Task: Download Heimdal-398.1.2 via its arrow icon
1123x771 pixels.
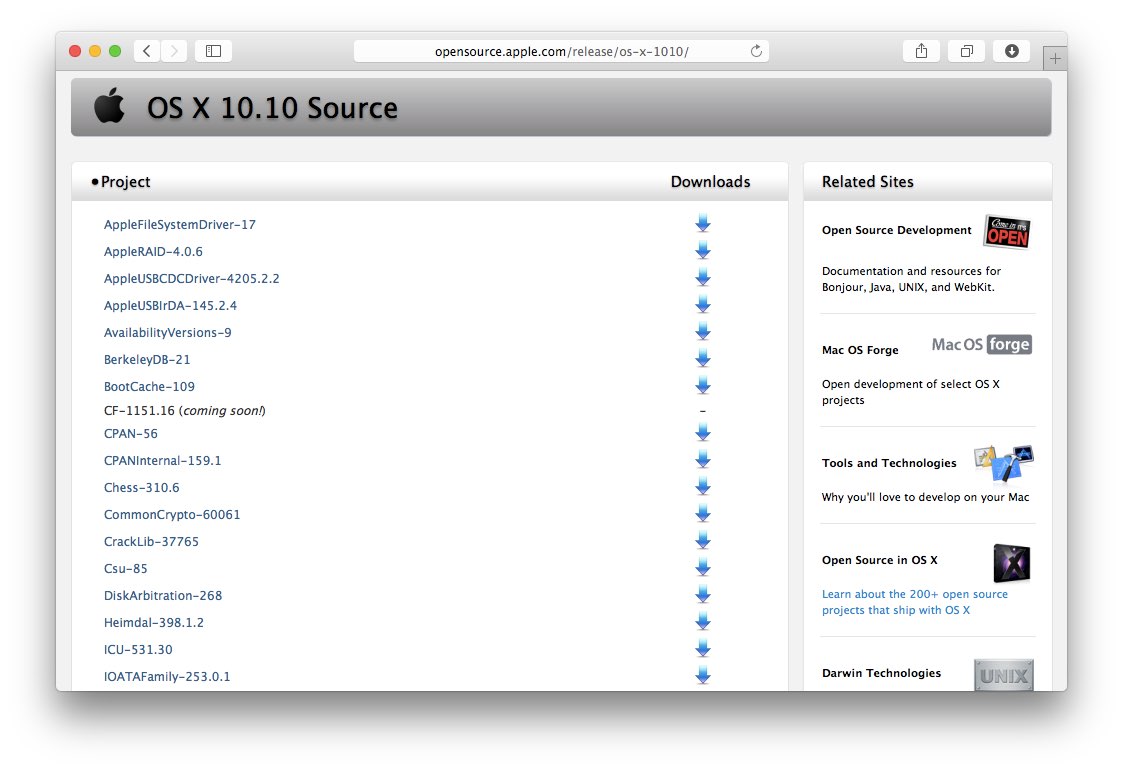Action: coord(703,621)
